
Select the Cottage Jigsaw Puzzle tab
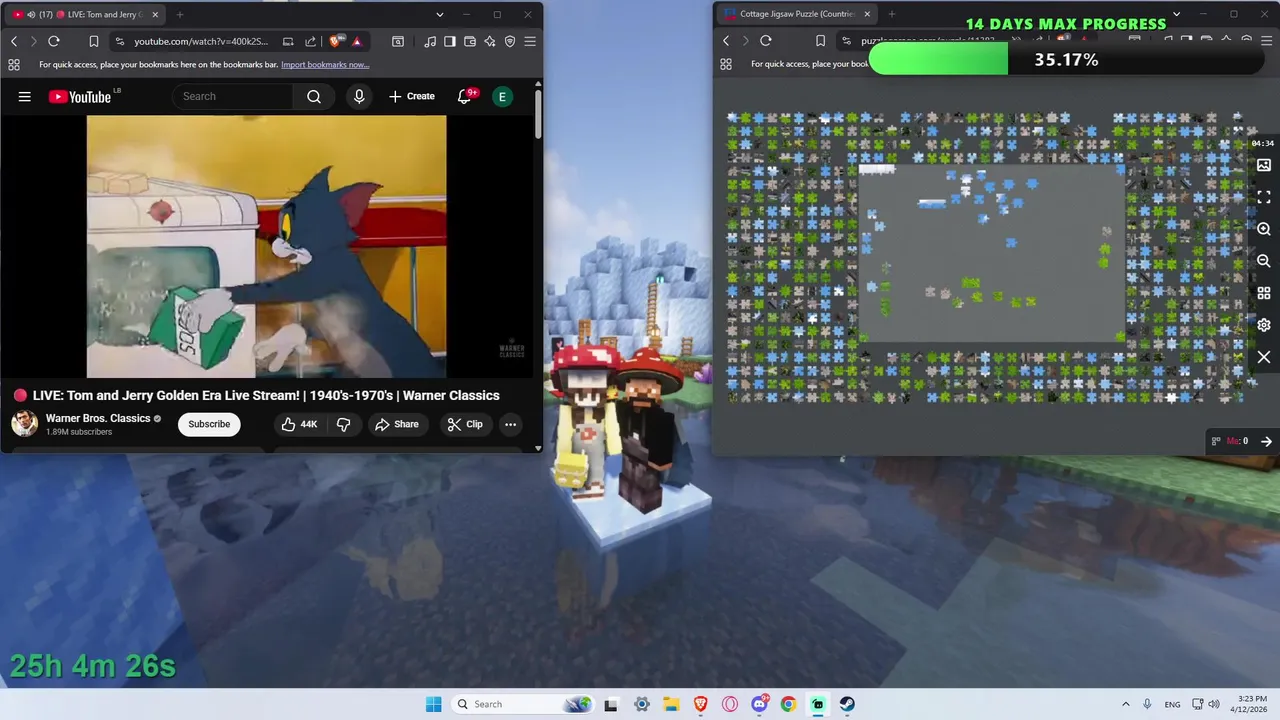[x=797, y=14]
